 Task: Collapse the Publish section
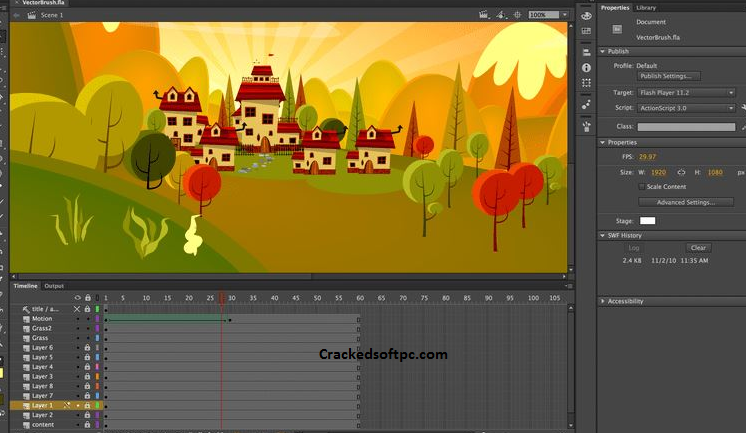click(x=602, y=51)
